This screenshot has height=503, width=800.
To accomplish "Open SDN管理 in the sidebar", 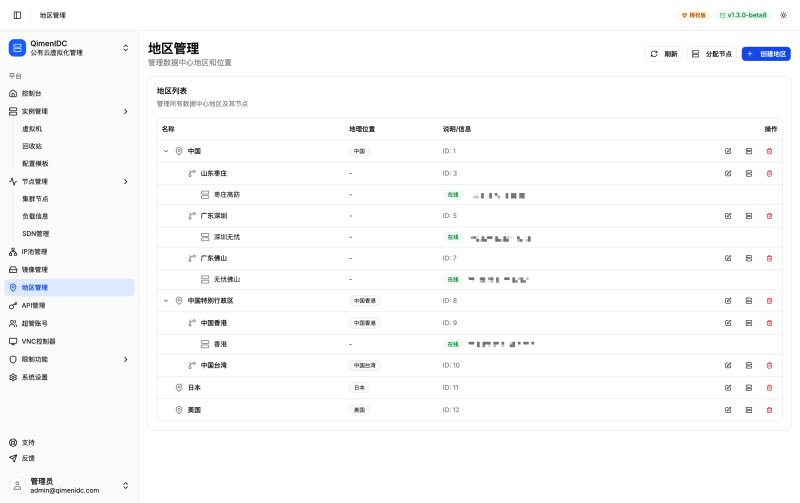I will point(36,234).
